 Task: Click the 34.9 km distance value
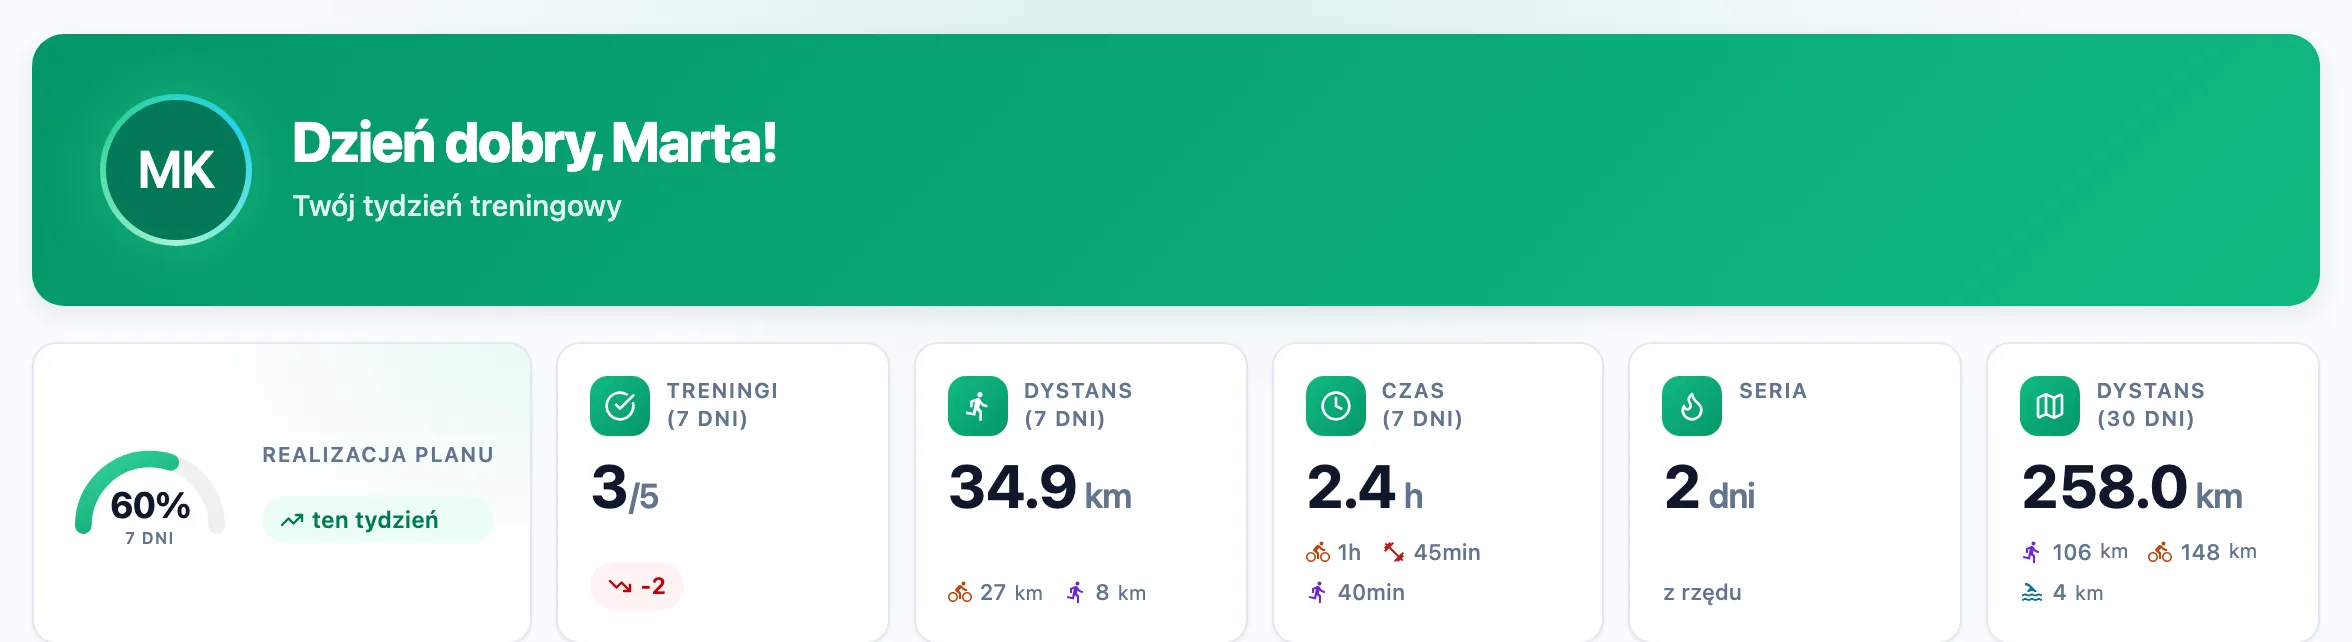coord(1040,488)
